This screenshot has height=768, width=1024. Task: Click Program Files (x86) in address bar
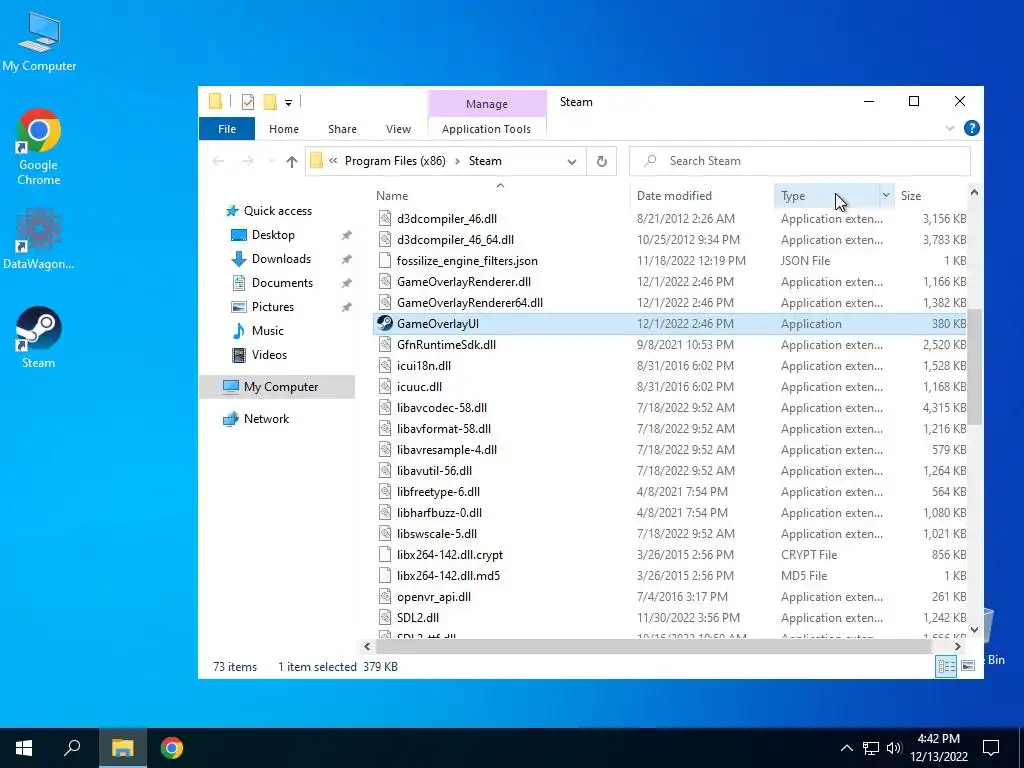395,161
